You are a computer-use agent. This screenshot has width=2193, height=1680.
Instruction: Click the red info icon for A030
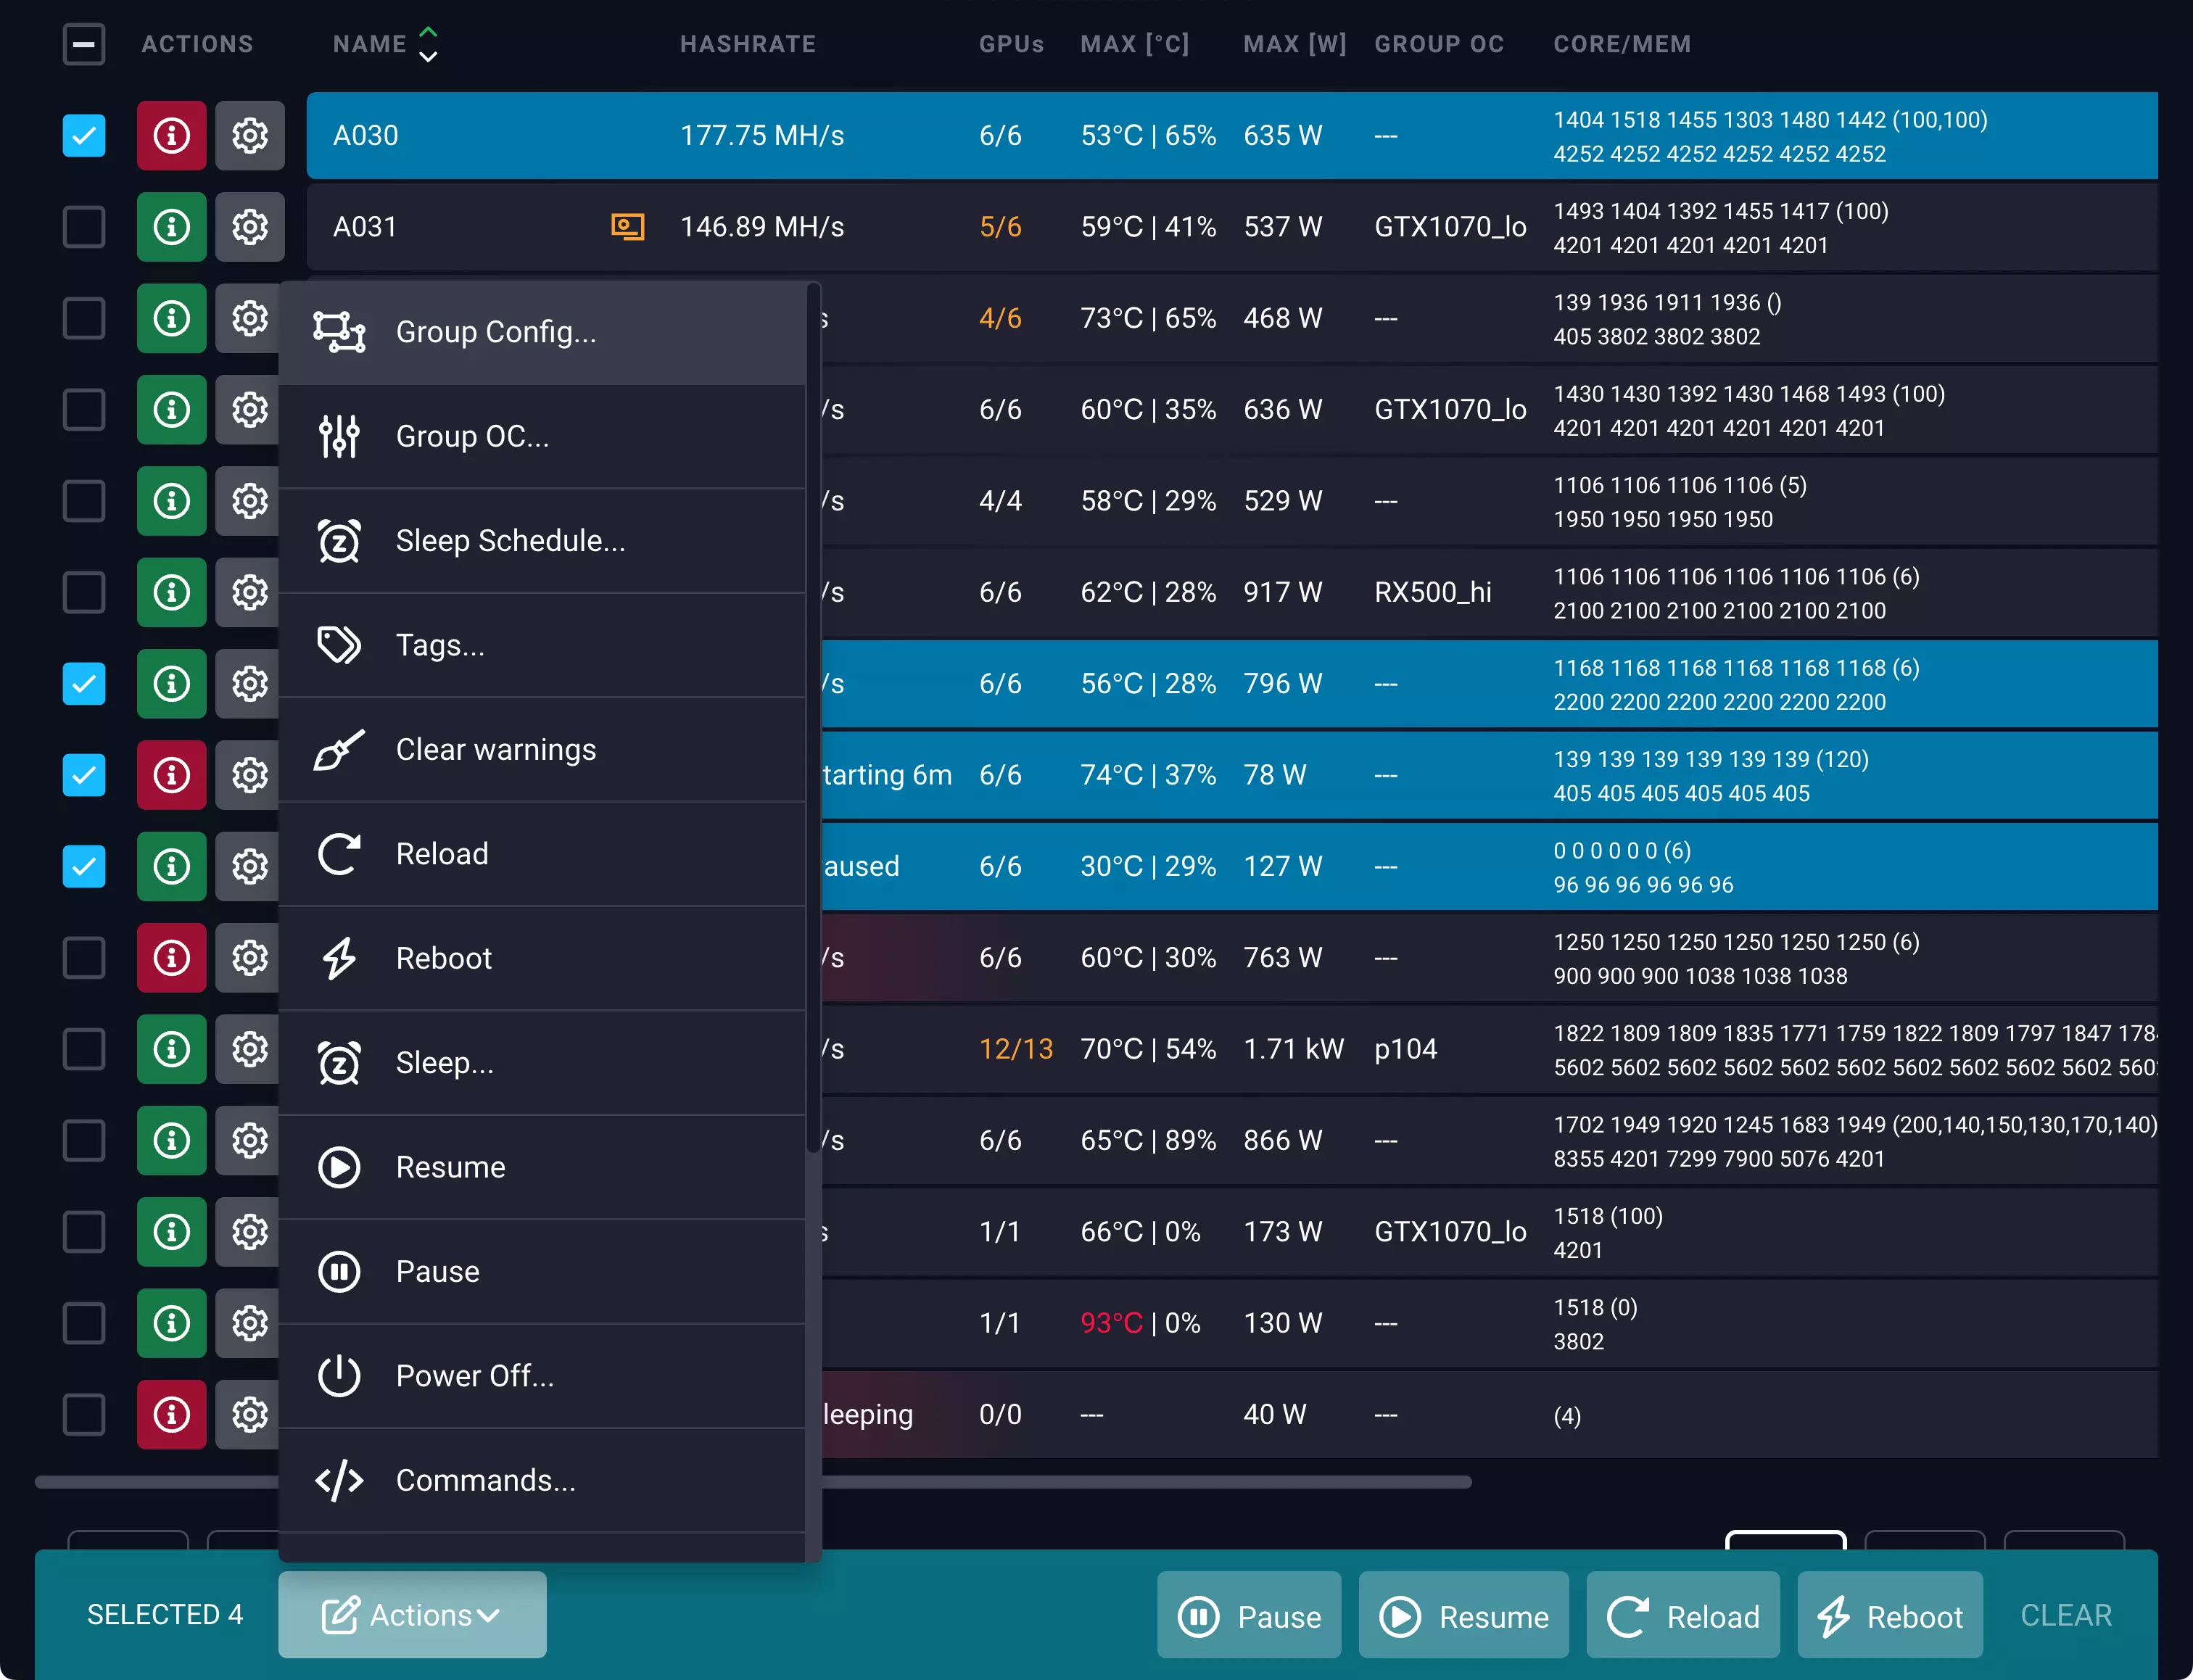[x=171, y=135]
